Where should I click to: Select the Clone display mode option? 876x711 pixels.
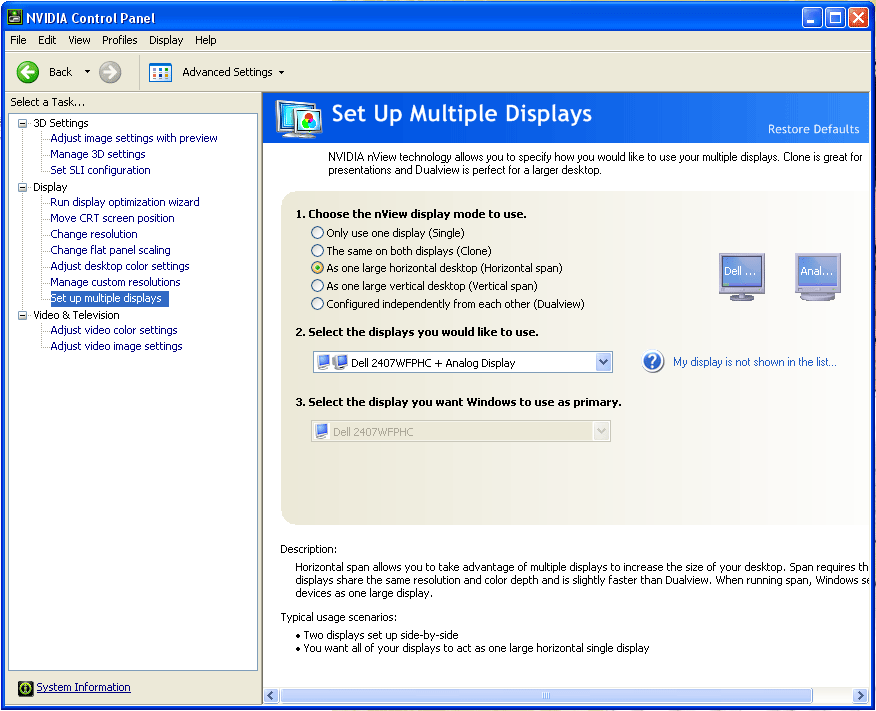pos(318,251)
